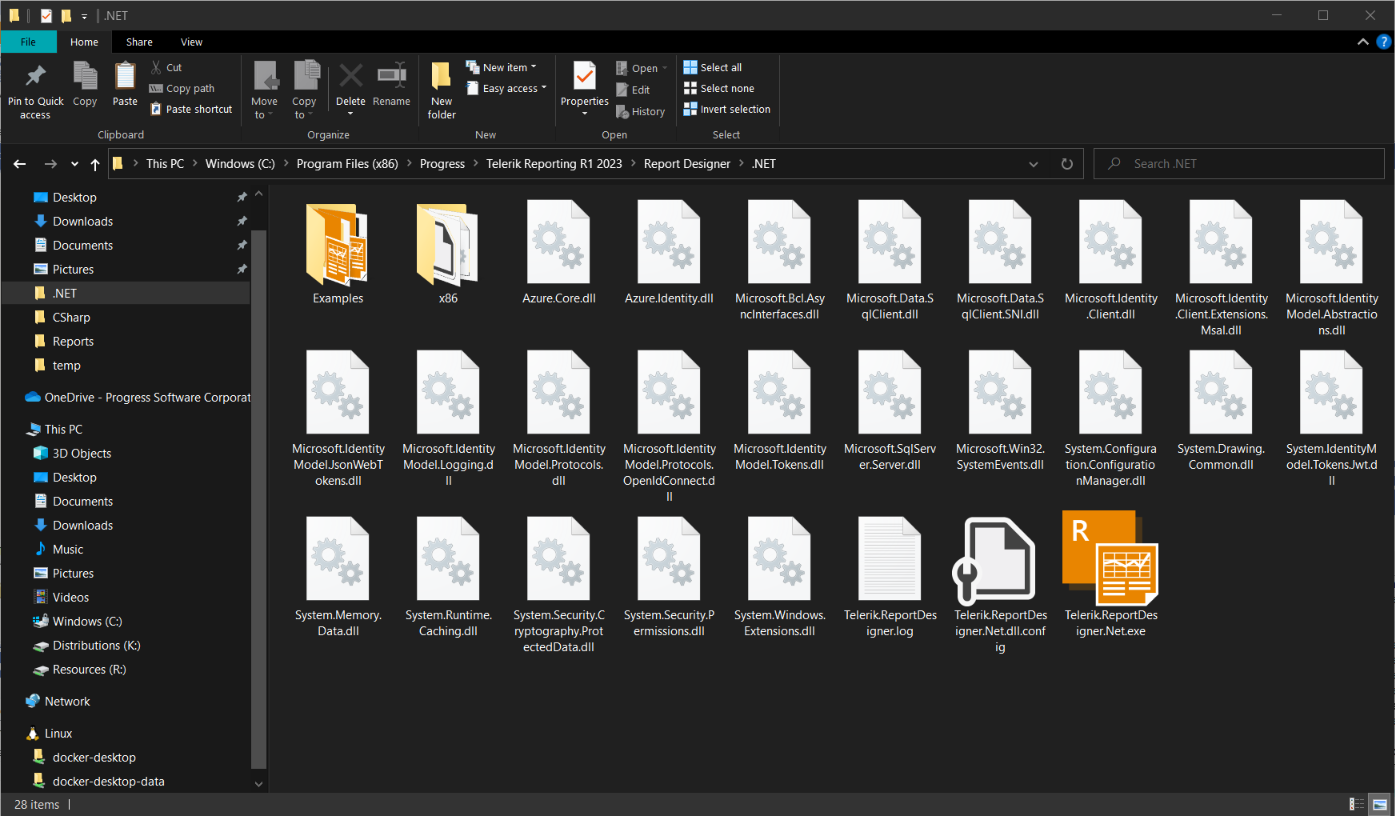Viewport: 1395px width, 816px height.
Task: Open the File menu tab
Action: point(28,42)
